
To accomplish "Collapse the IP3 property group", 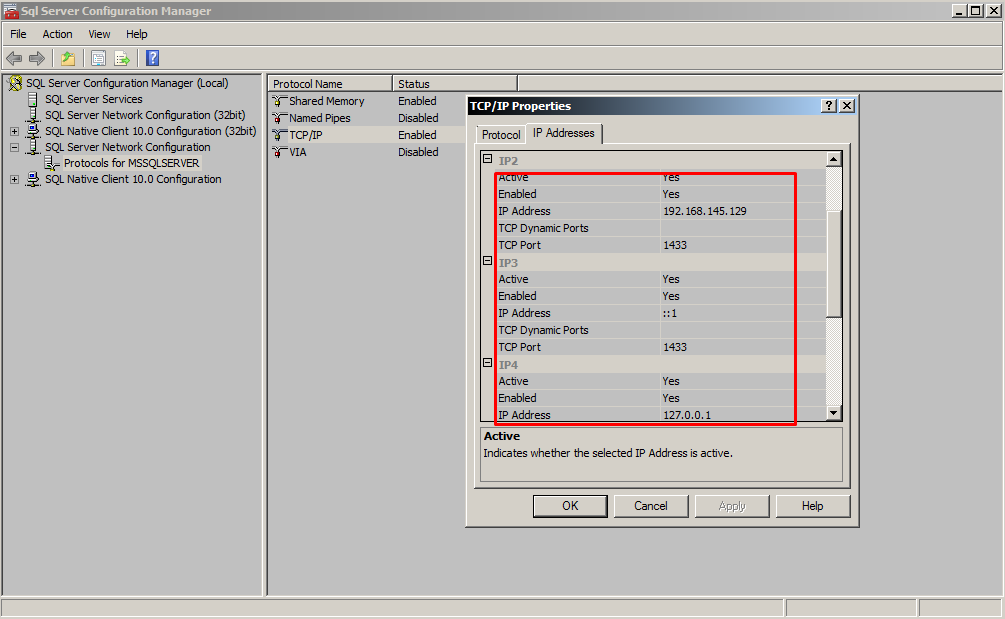I will 488,261.
